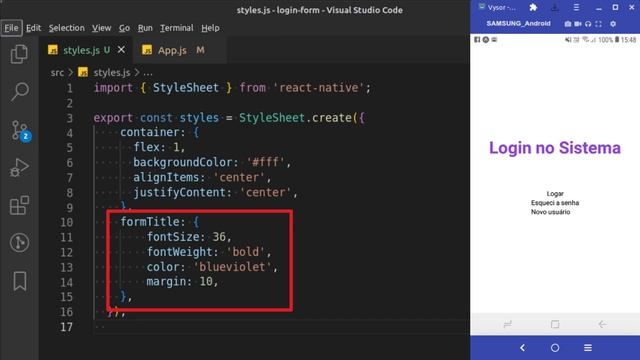Take a screenshot with Vysor camera icon
Viewport: 640px width, 360px height.
point(568,24)
